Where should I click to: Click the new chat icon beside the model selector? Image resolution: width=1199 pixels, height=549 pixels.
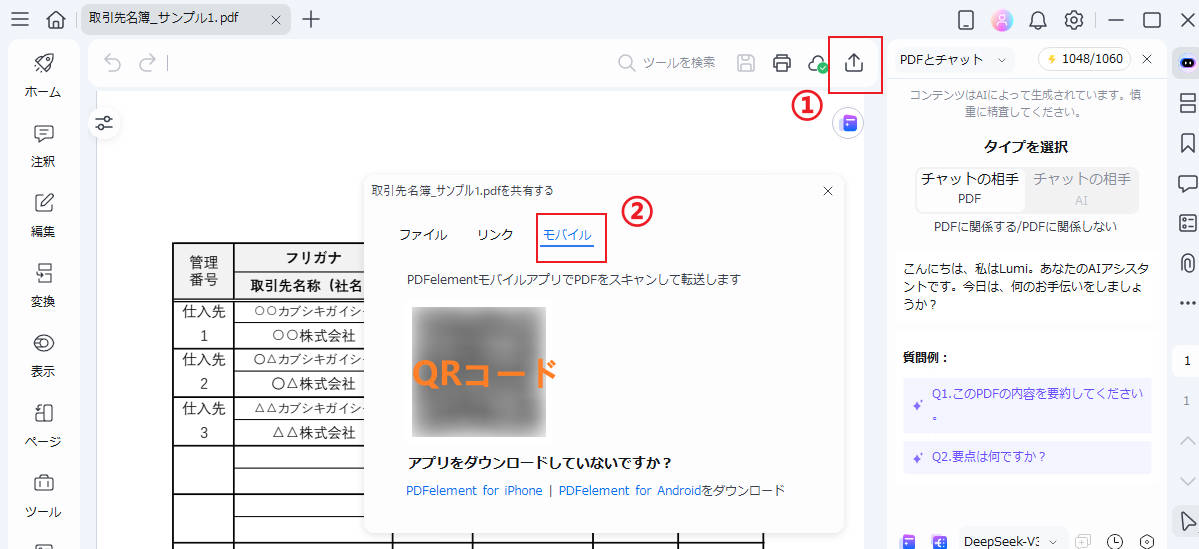click(x=1082, y=541)
